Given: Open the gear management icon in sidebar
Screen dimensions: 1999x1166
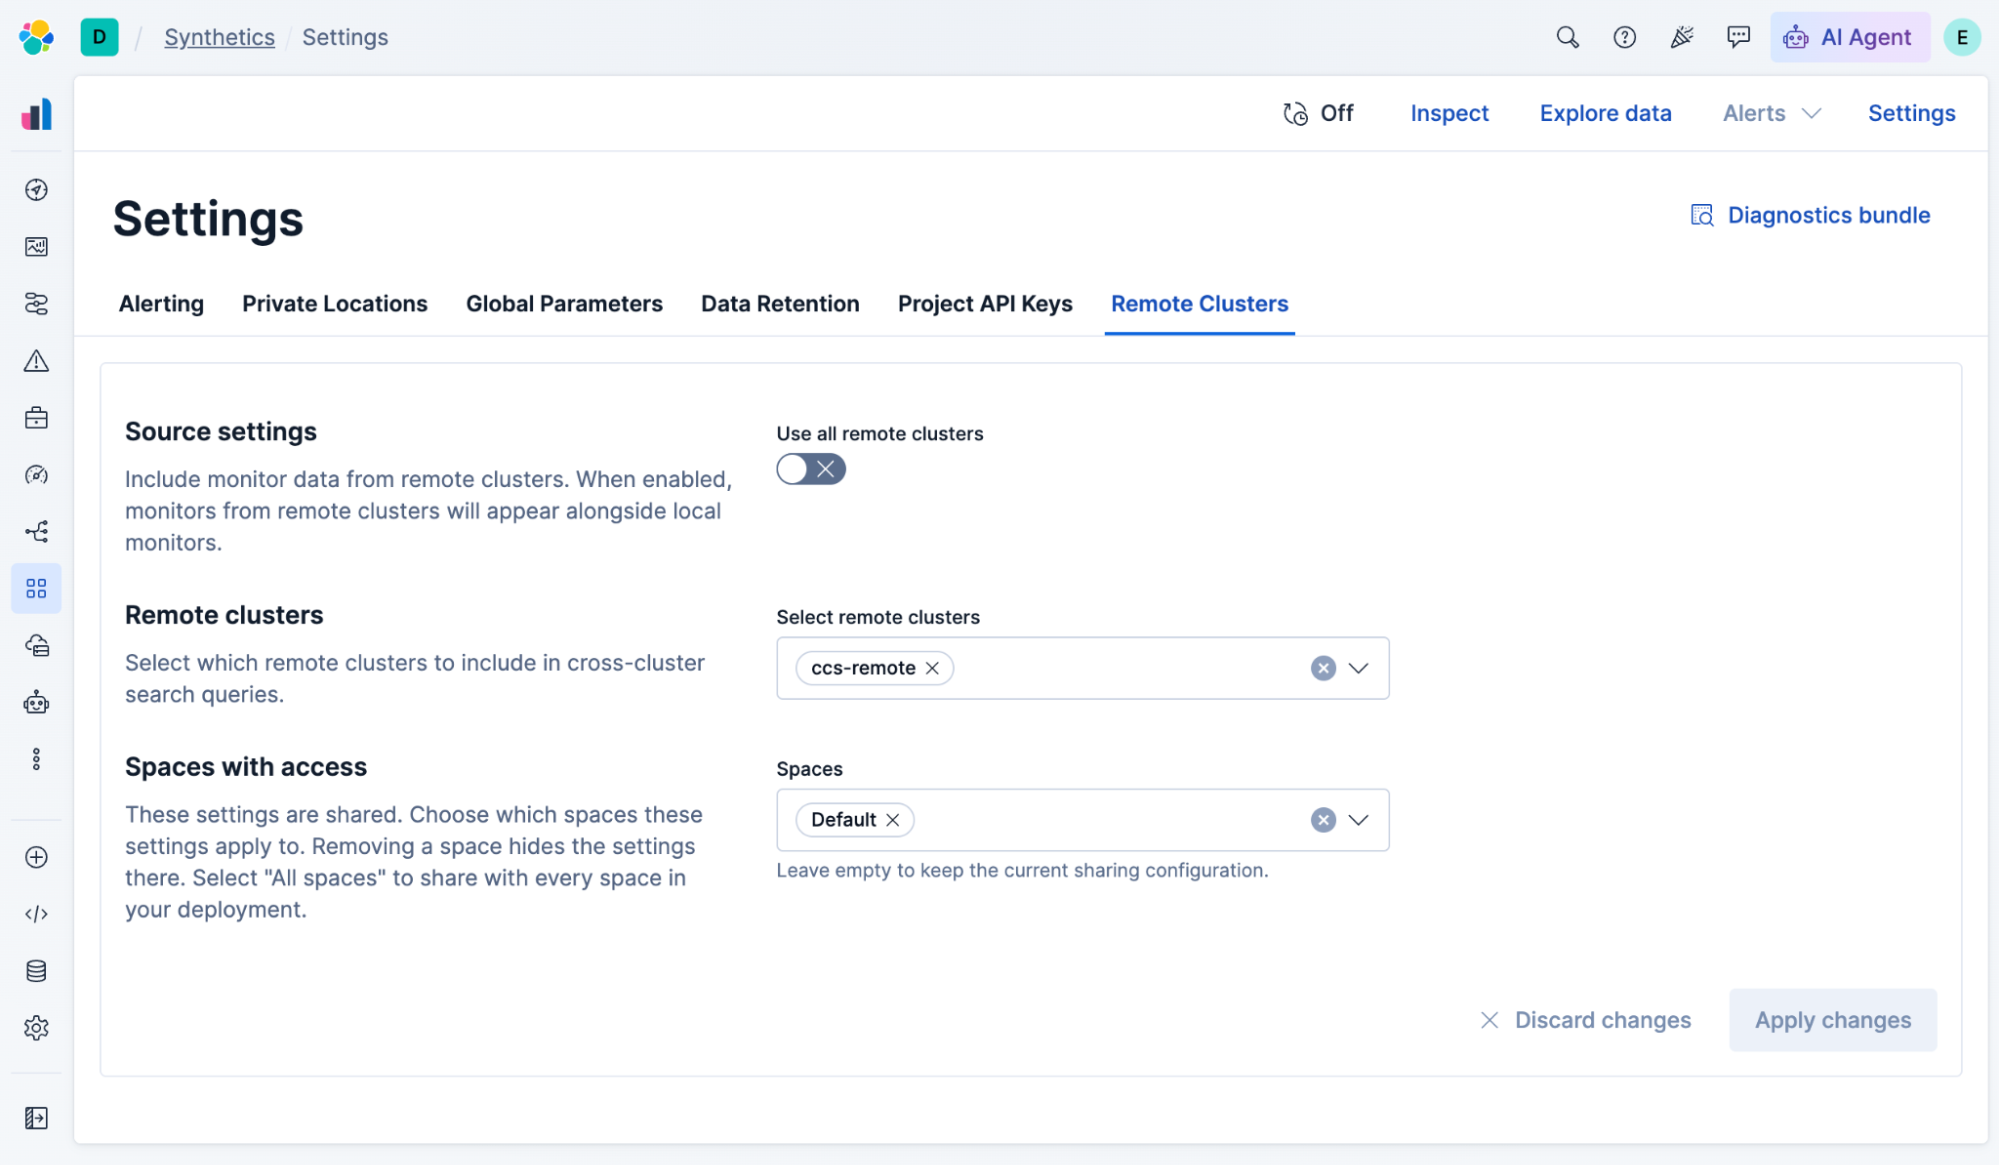Looking at the screenshot, I should click(36, 1028).
